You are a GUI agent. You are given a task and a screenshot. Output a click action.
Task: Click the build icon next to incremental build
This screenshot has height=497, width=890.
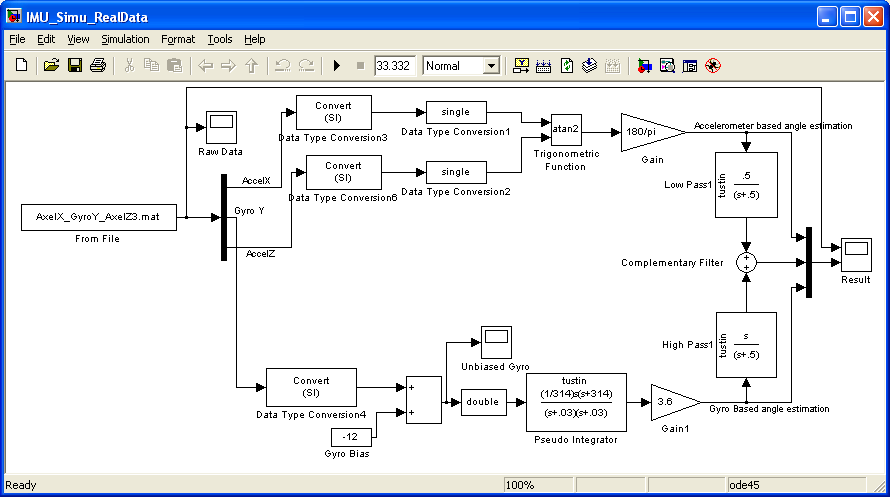[x=543, y=66]
